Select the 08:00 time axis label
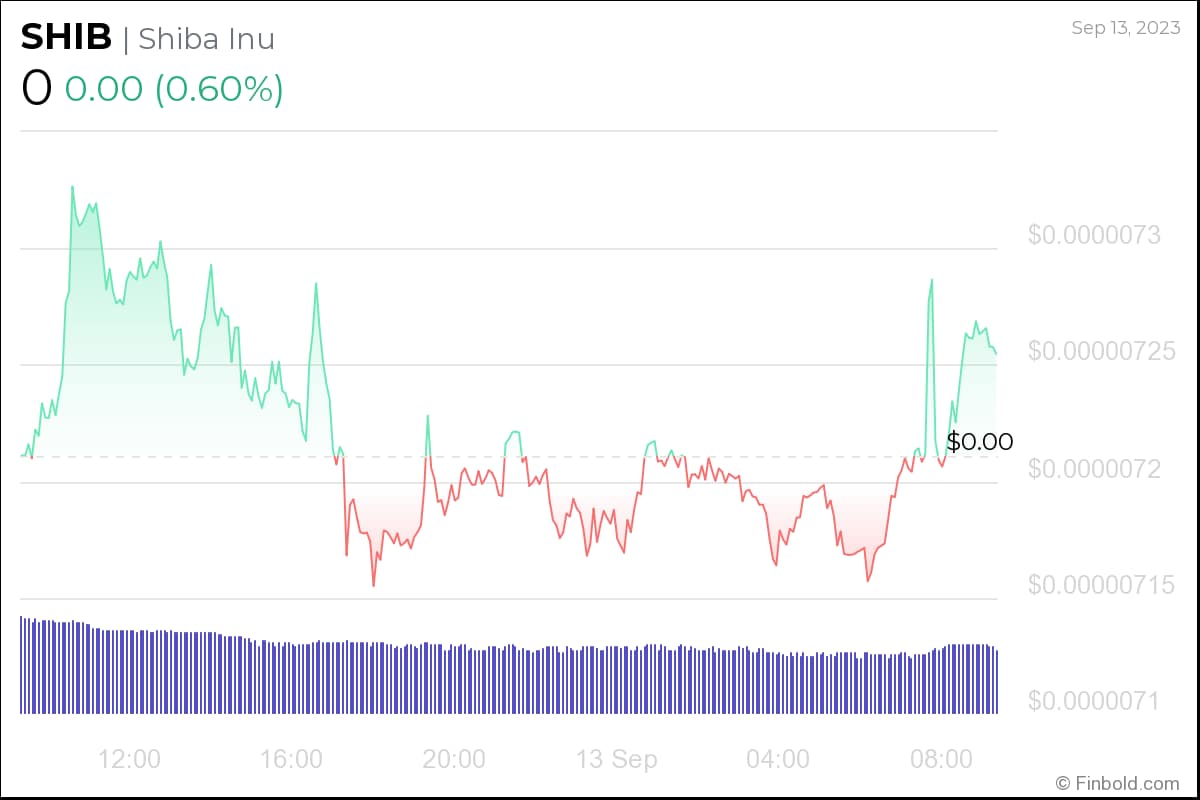 tap(941, 759)
